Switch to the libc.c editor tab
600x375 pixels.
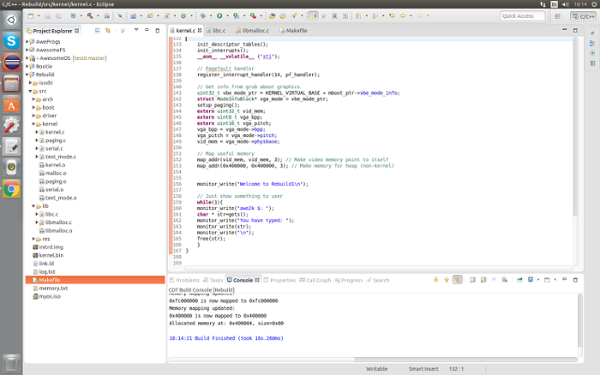click(216, 31)
